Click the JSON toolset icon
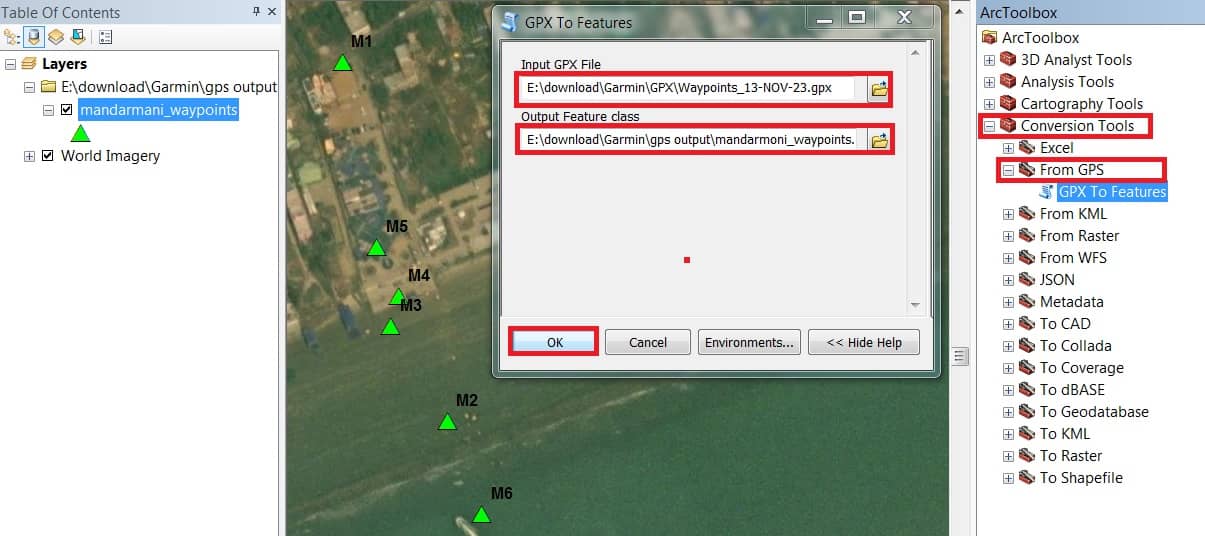1205x536 pixels. (x=1027, y=280)
